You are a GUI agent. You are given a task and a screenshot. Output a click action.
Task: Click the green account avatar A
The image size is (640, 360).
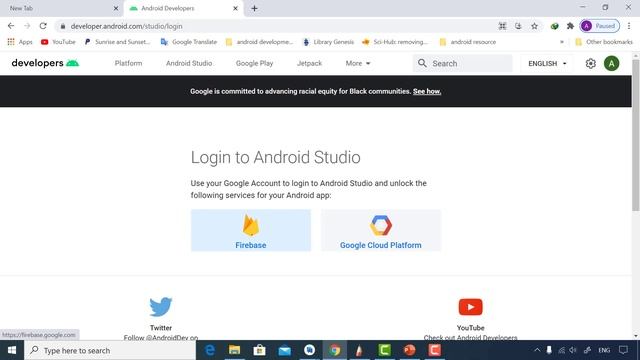coord(611,63)
